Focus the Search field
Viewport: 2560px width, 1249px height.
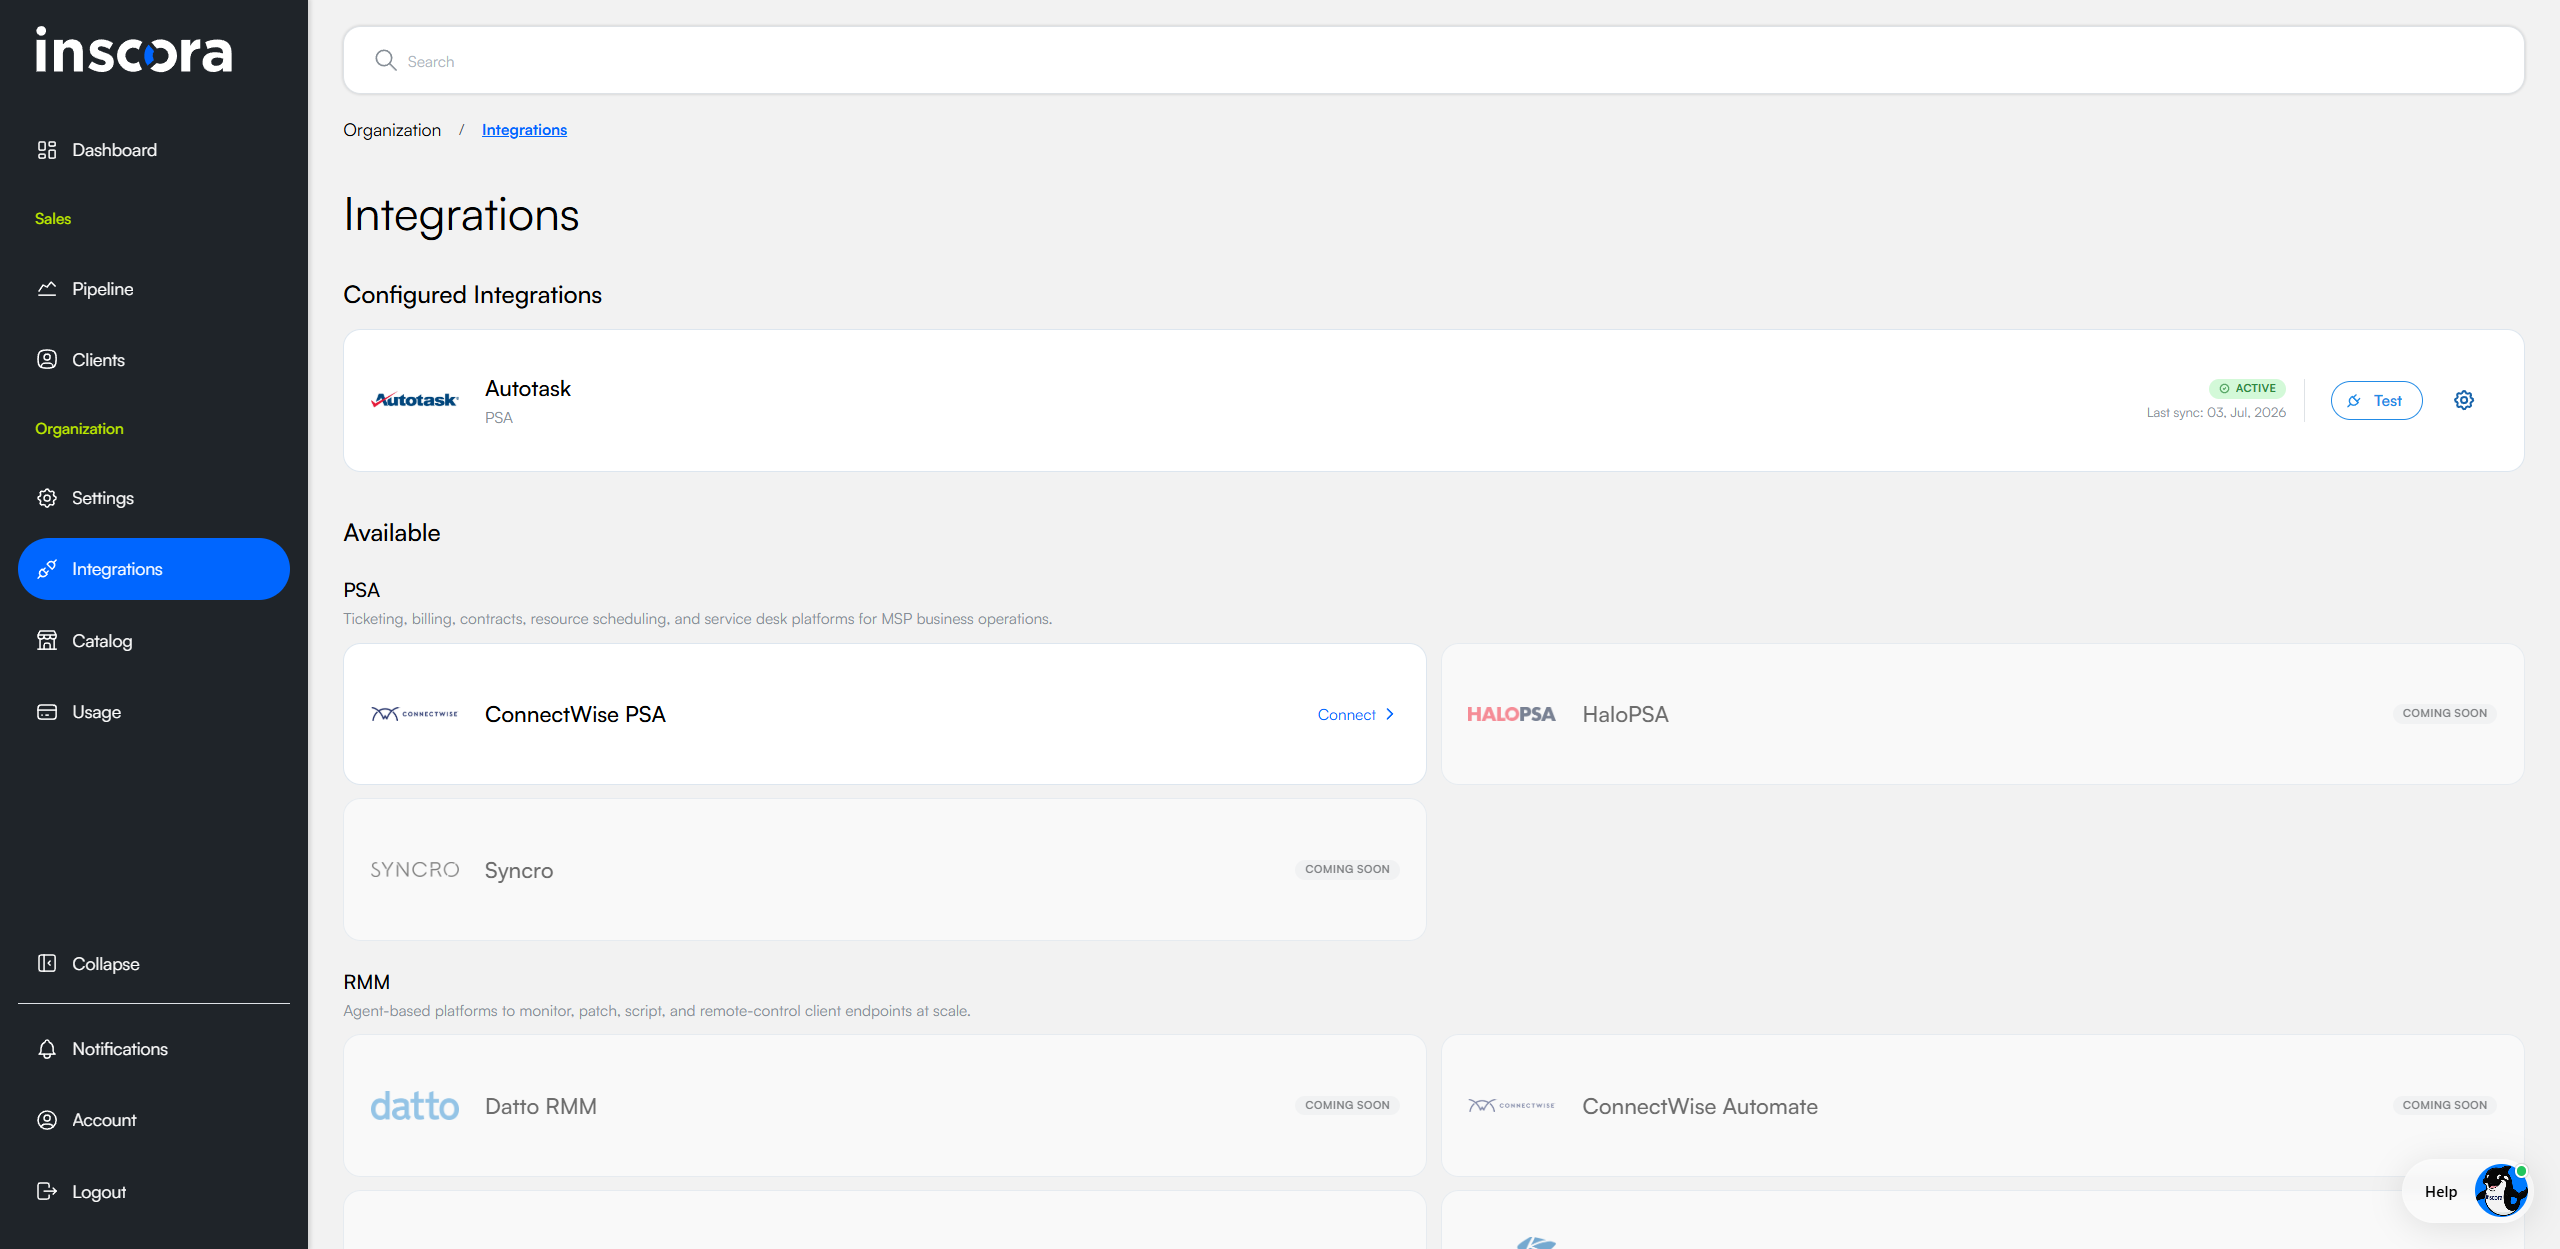(1433, 61)
